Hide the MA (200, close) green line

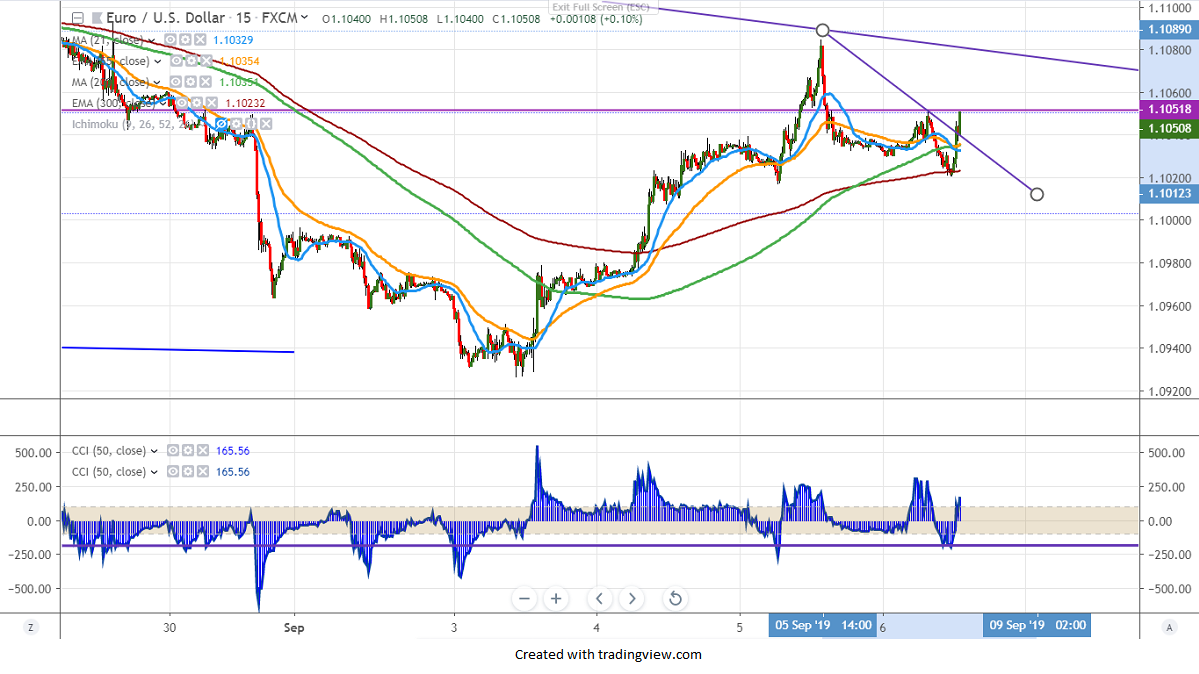pos(176,82)
